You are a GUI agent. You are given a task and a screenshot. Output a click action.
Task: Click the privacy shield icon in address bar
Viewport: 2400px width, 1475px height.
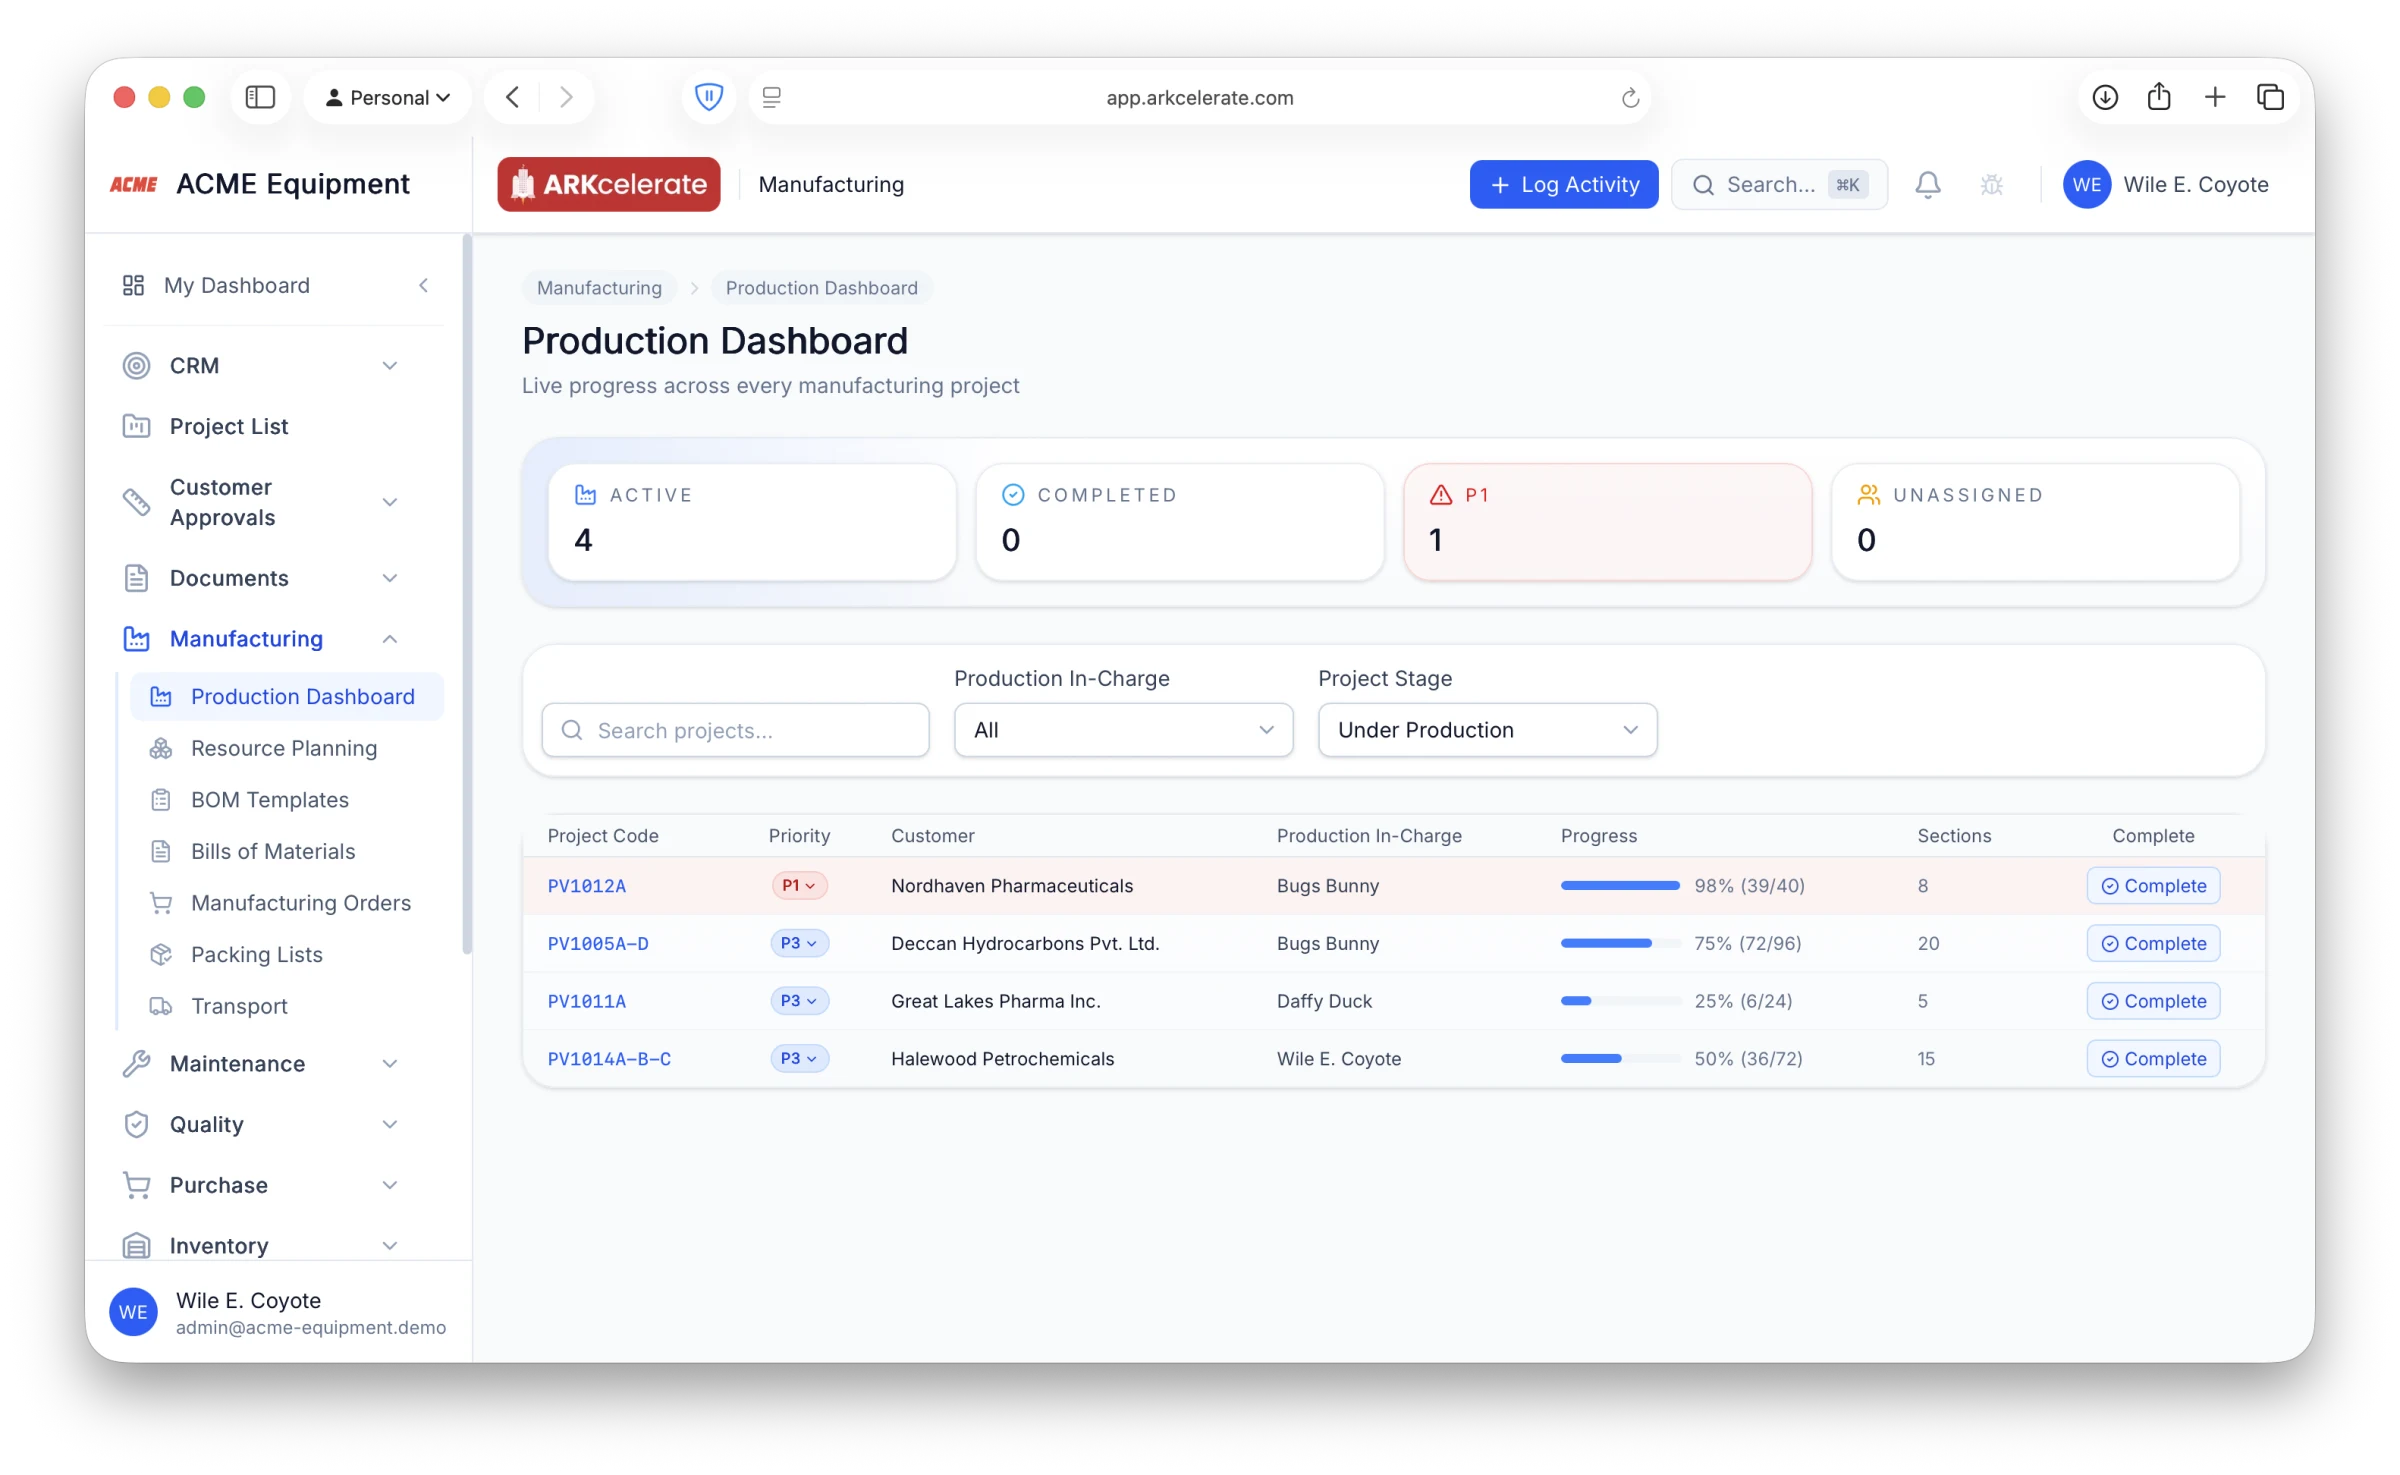click(708, 97)
